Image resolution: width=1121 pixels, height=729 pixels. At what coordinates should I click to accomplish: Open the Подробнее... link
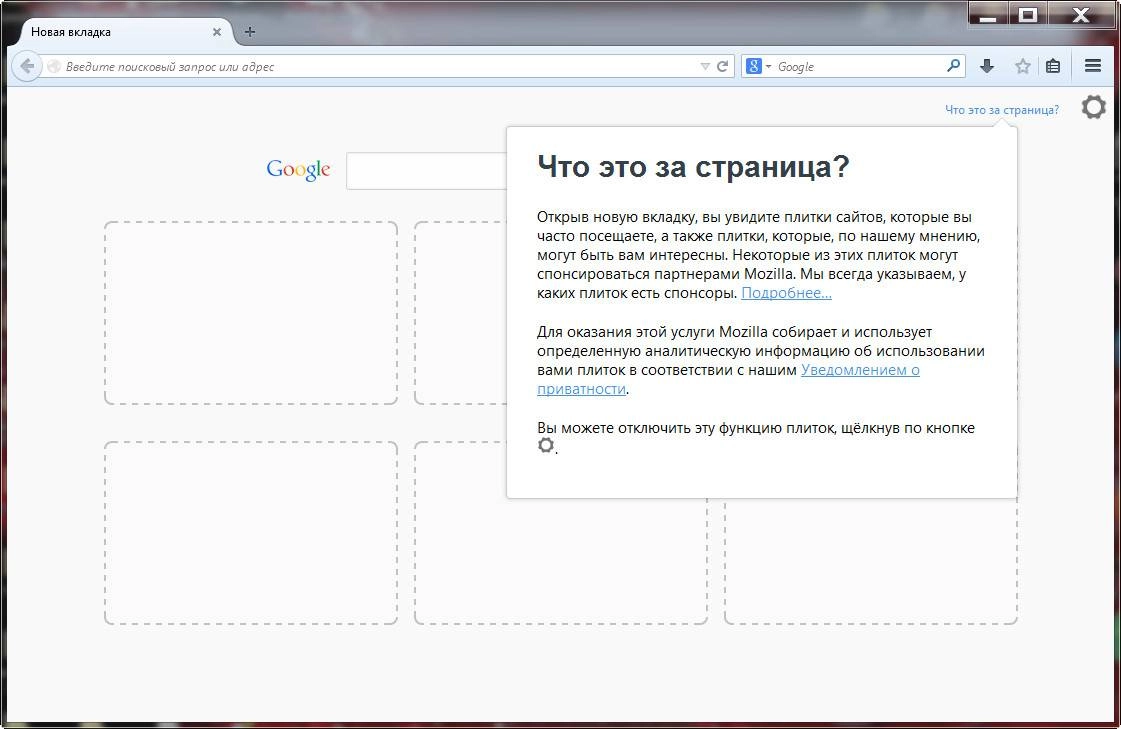click(x=786, y=293)
